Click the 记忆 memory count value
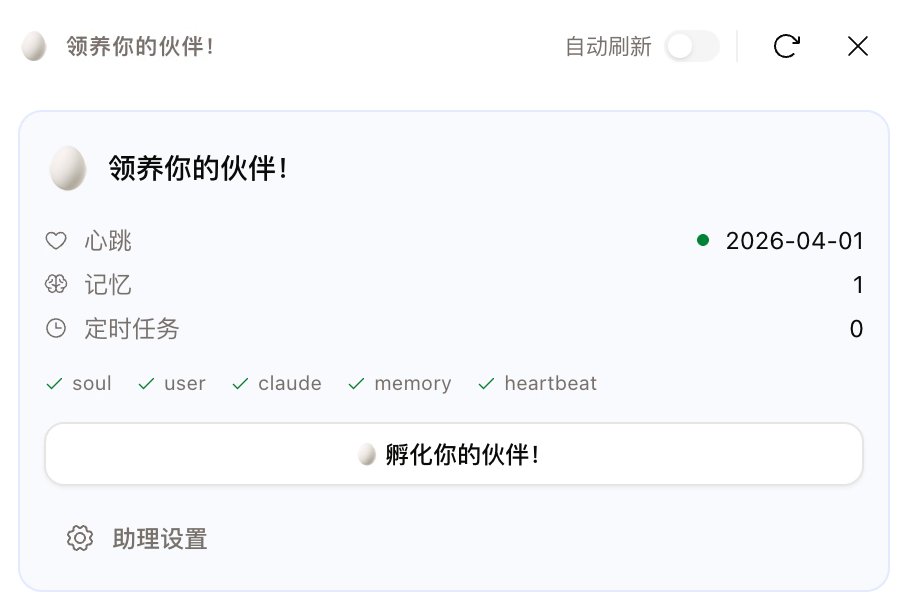The height and width of the screenshot is (614, 902). coord(857,285)
